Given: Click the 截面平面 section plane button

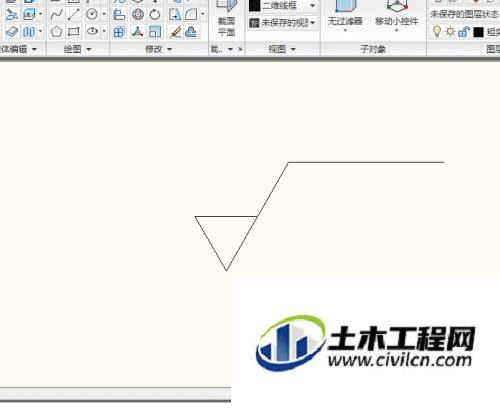Looking at the screenshot, I should tap(226, 19).
